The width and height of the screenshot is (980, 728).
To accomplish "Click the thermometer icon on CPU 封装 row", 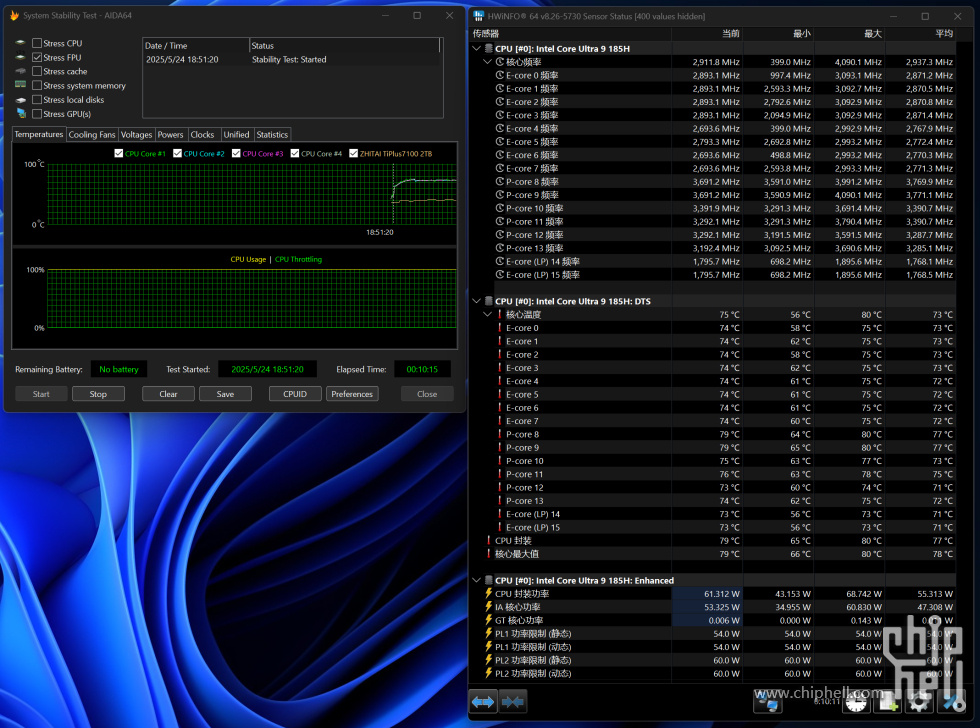I will 489,541.
